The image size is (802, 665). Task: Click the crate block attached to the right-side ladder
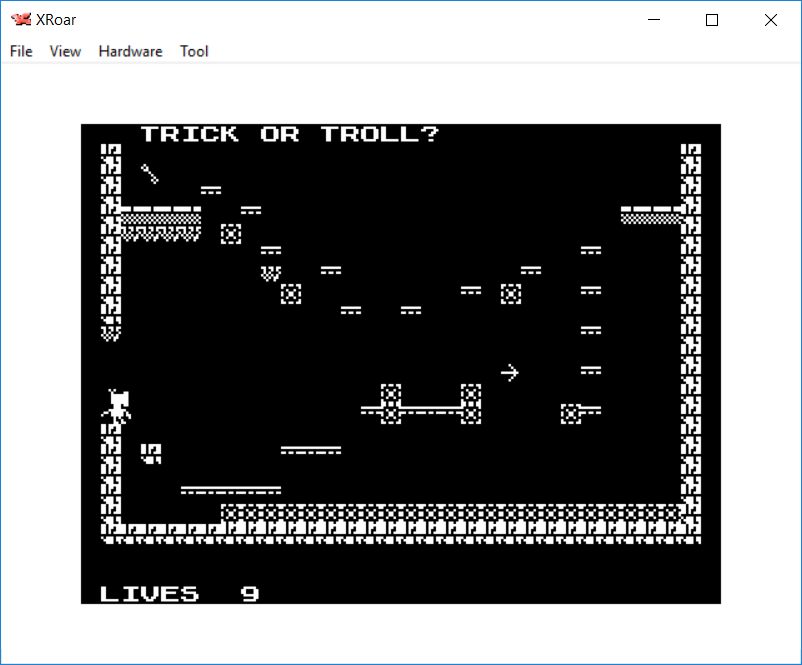point(571,413)
